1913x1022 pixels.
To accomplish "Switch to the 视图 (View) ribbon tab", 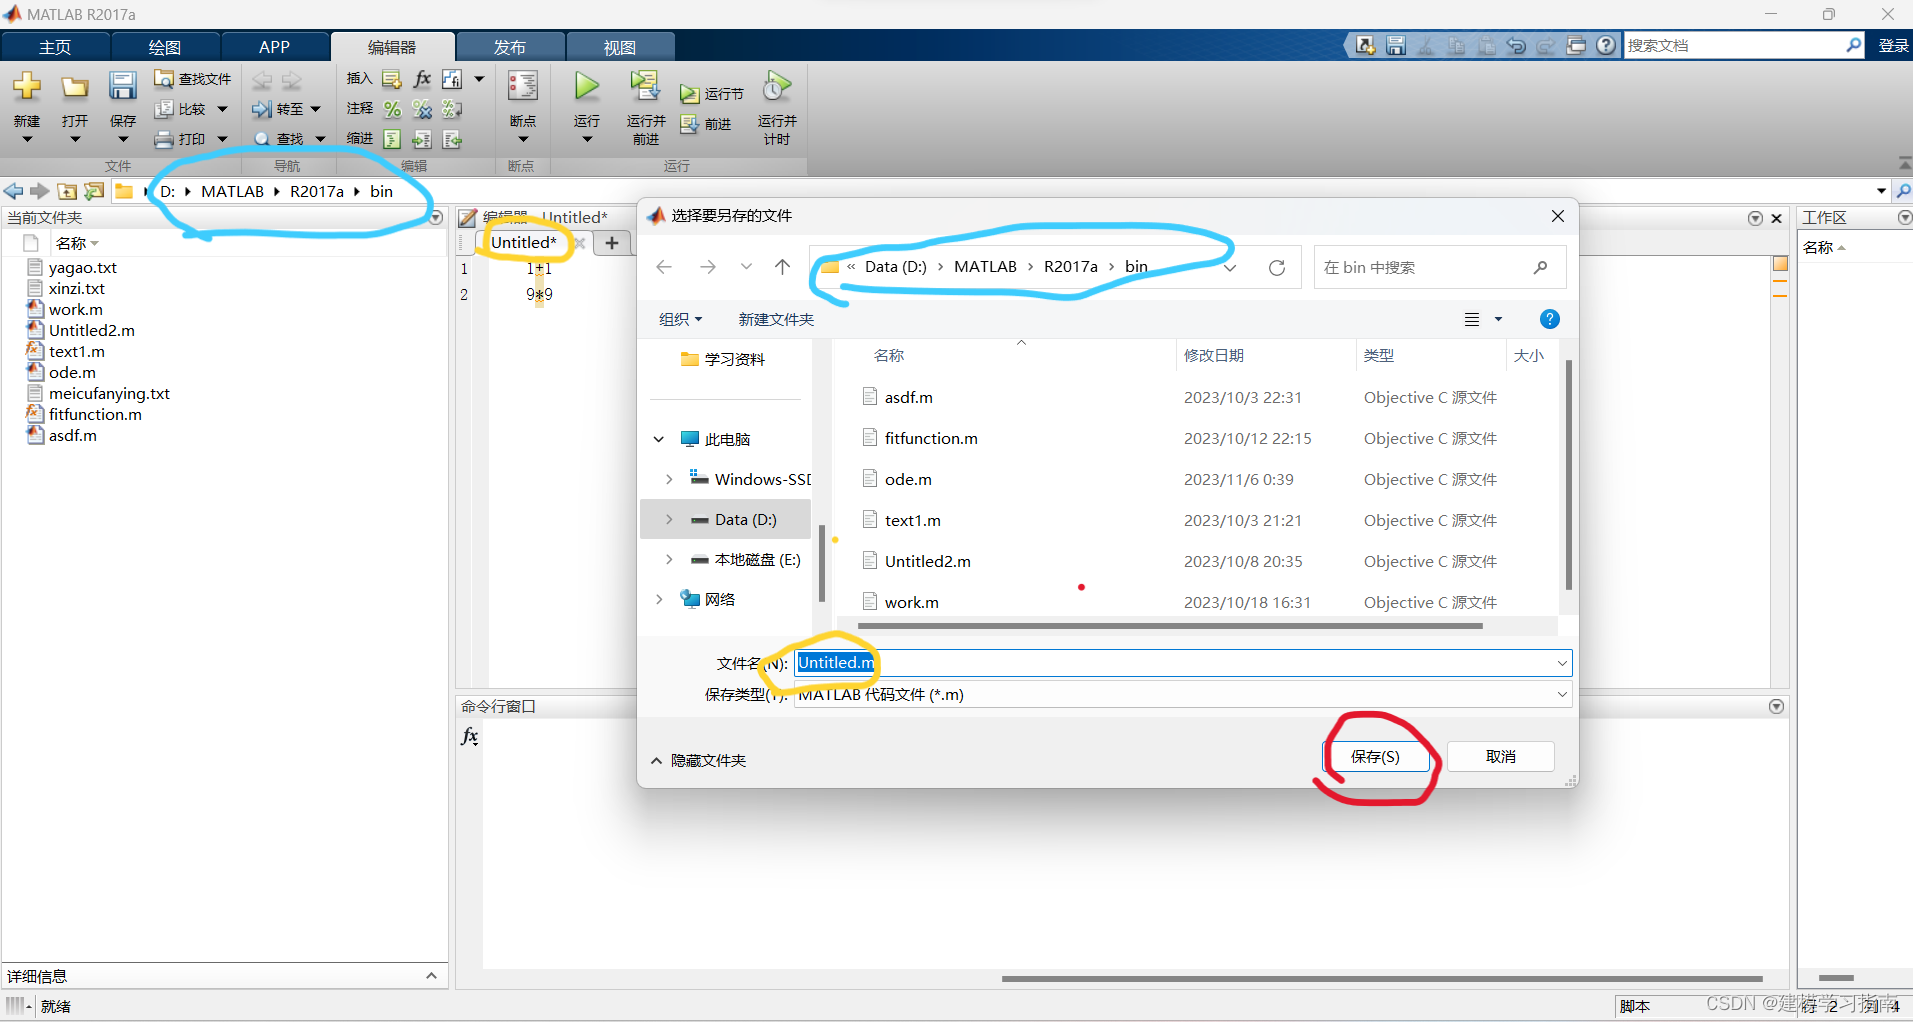I will pyautogui.click(x=620, y=47).
